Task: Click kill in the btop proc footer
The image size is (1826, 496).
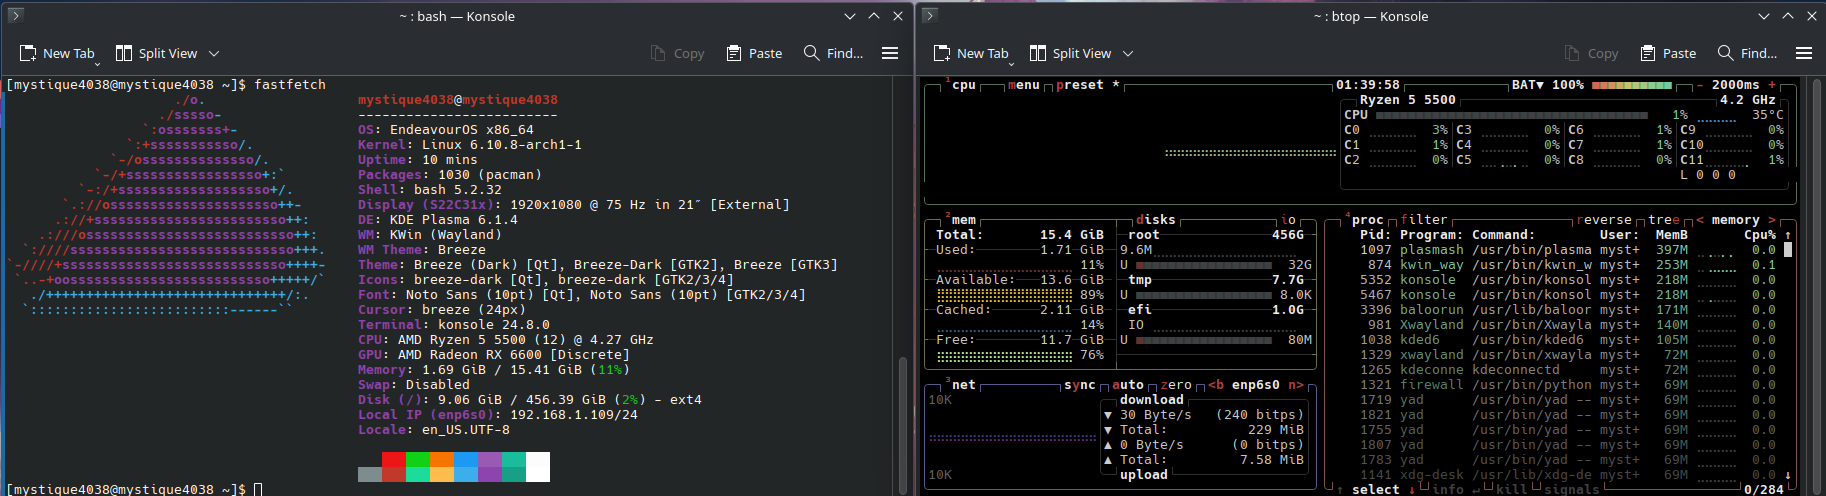Action: [1512, 490]
